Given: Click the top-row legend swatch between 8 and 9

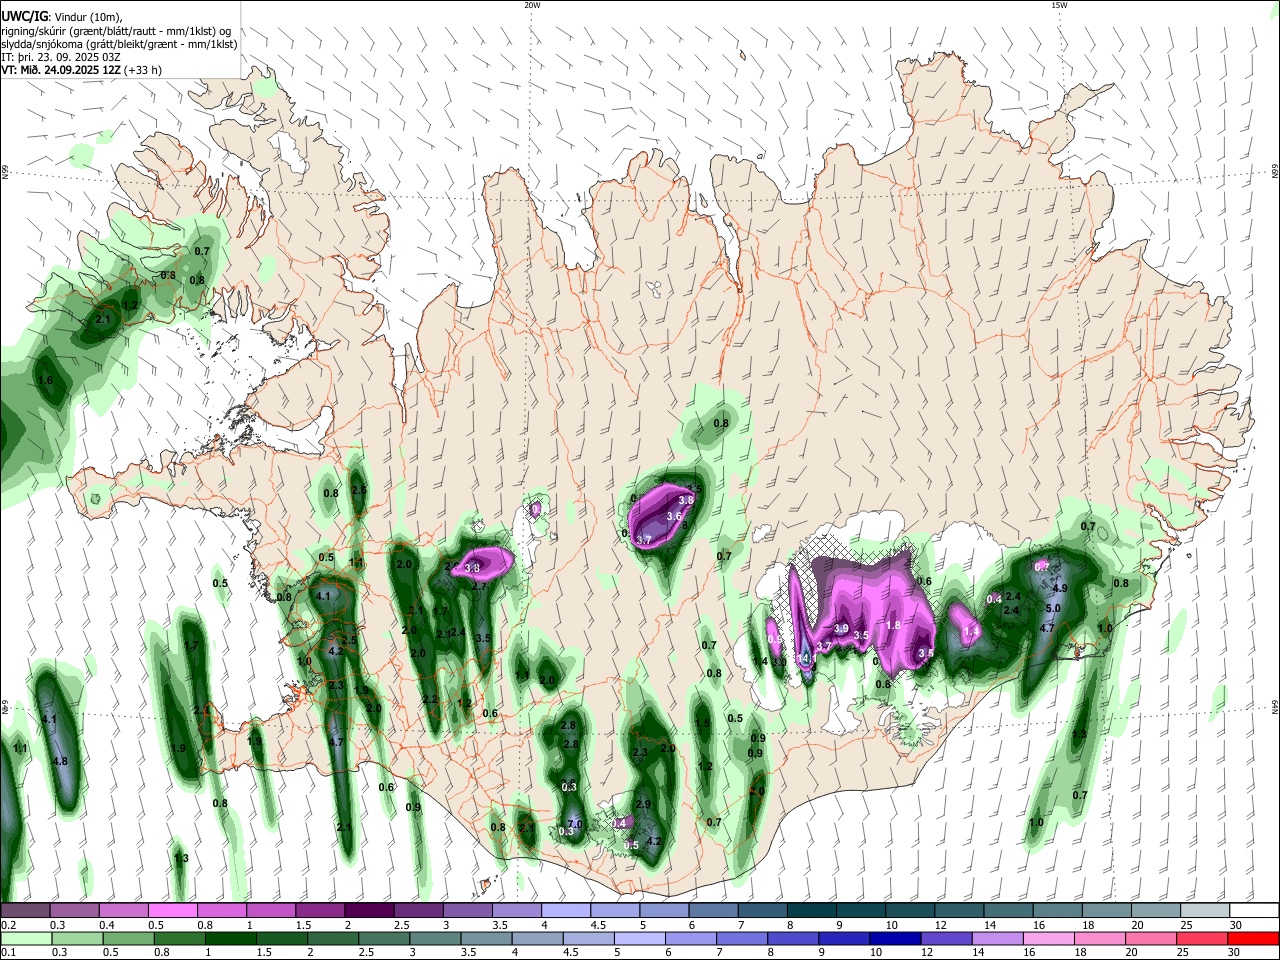Looking at the screenshot, I should pos(811,911).
